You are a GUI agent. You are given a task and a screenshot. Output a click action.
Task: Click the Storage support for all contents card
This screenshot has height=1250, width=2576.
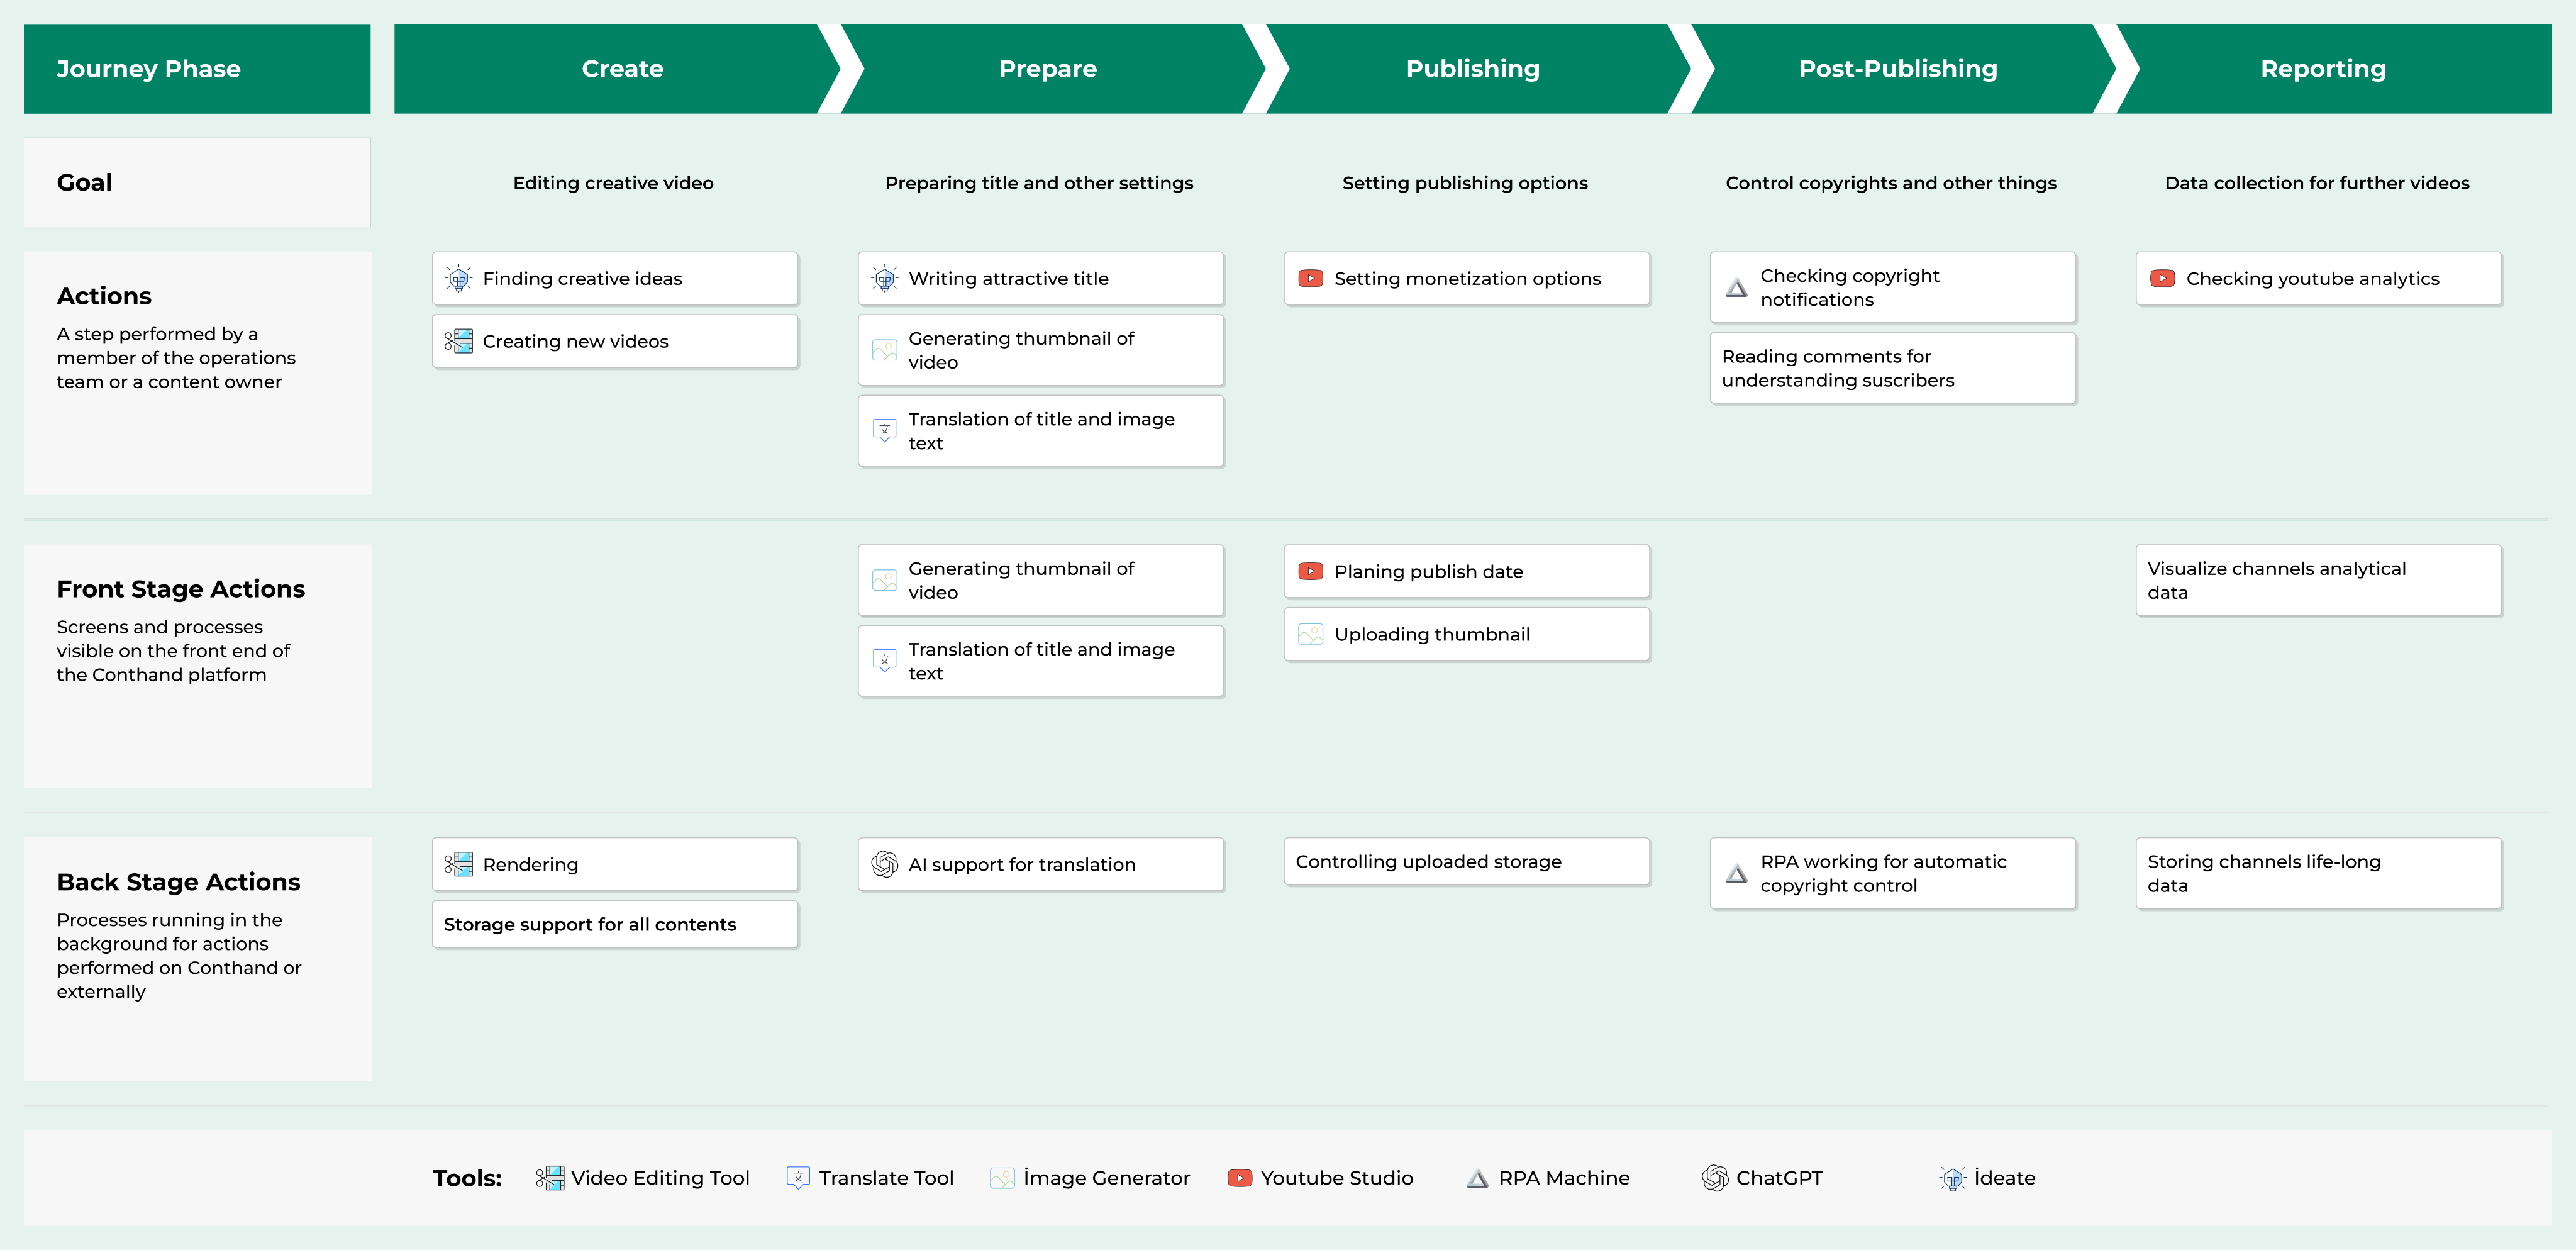[614, 924]
